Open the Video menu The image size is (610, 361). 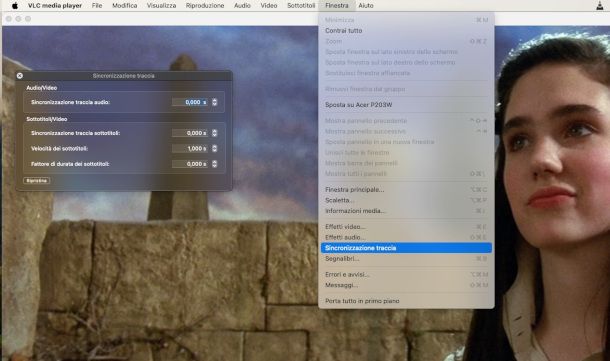[x=269, y=5]
